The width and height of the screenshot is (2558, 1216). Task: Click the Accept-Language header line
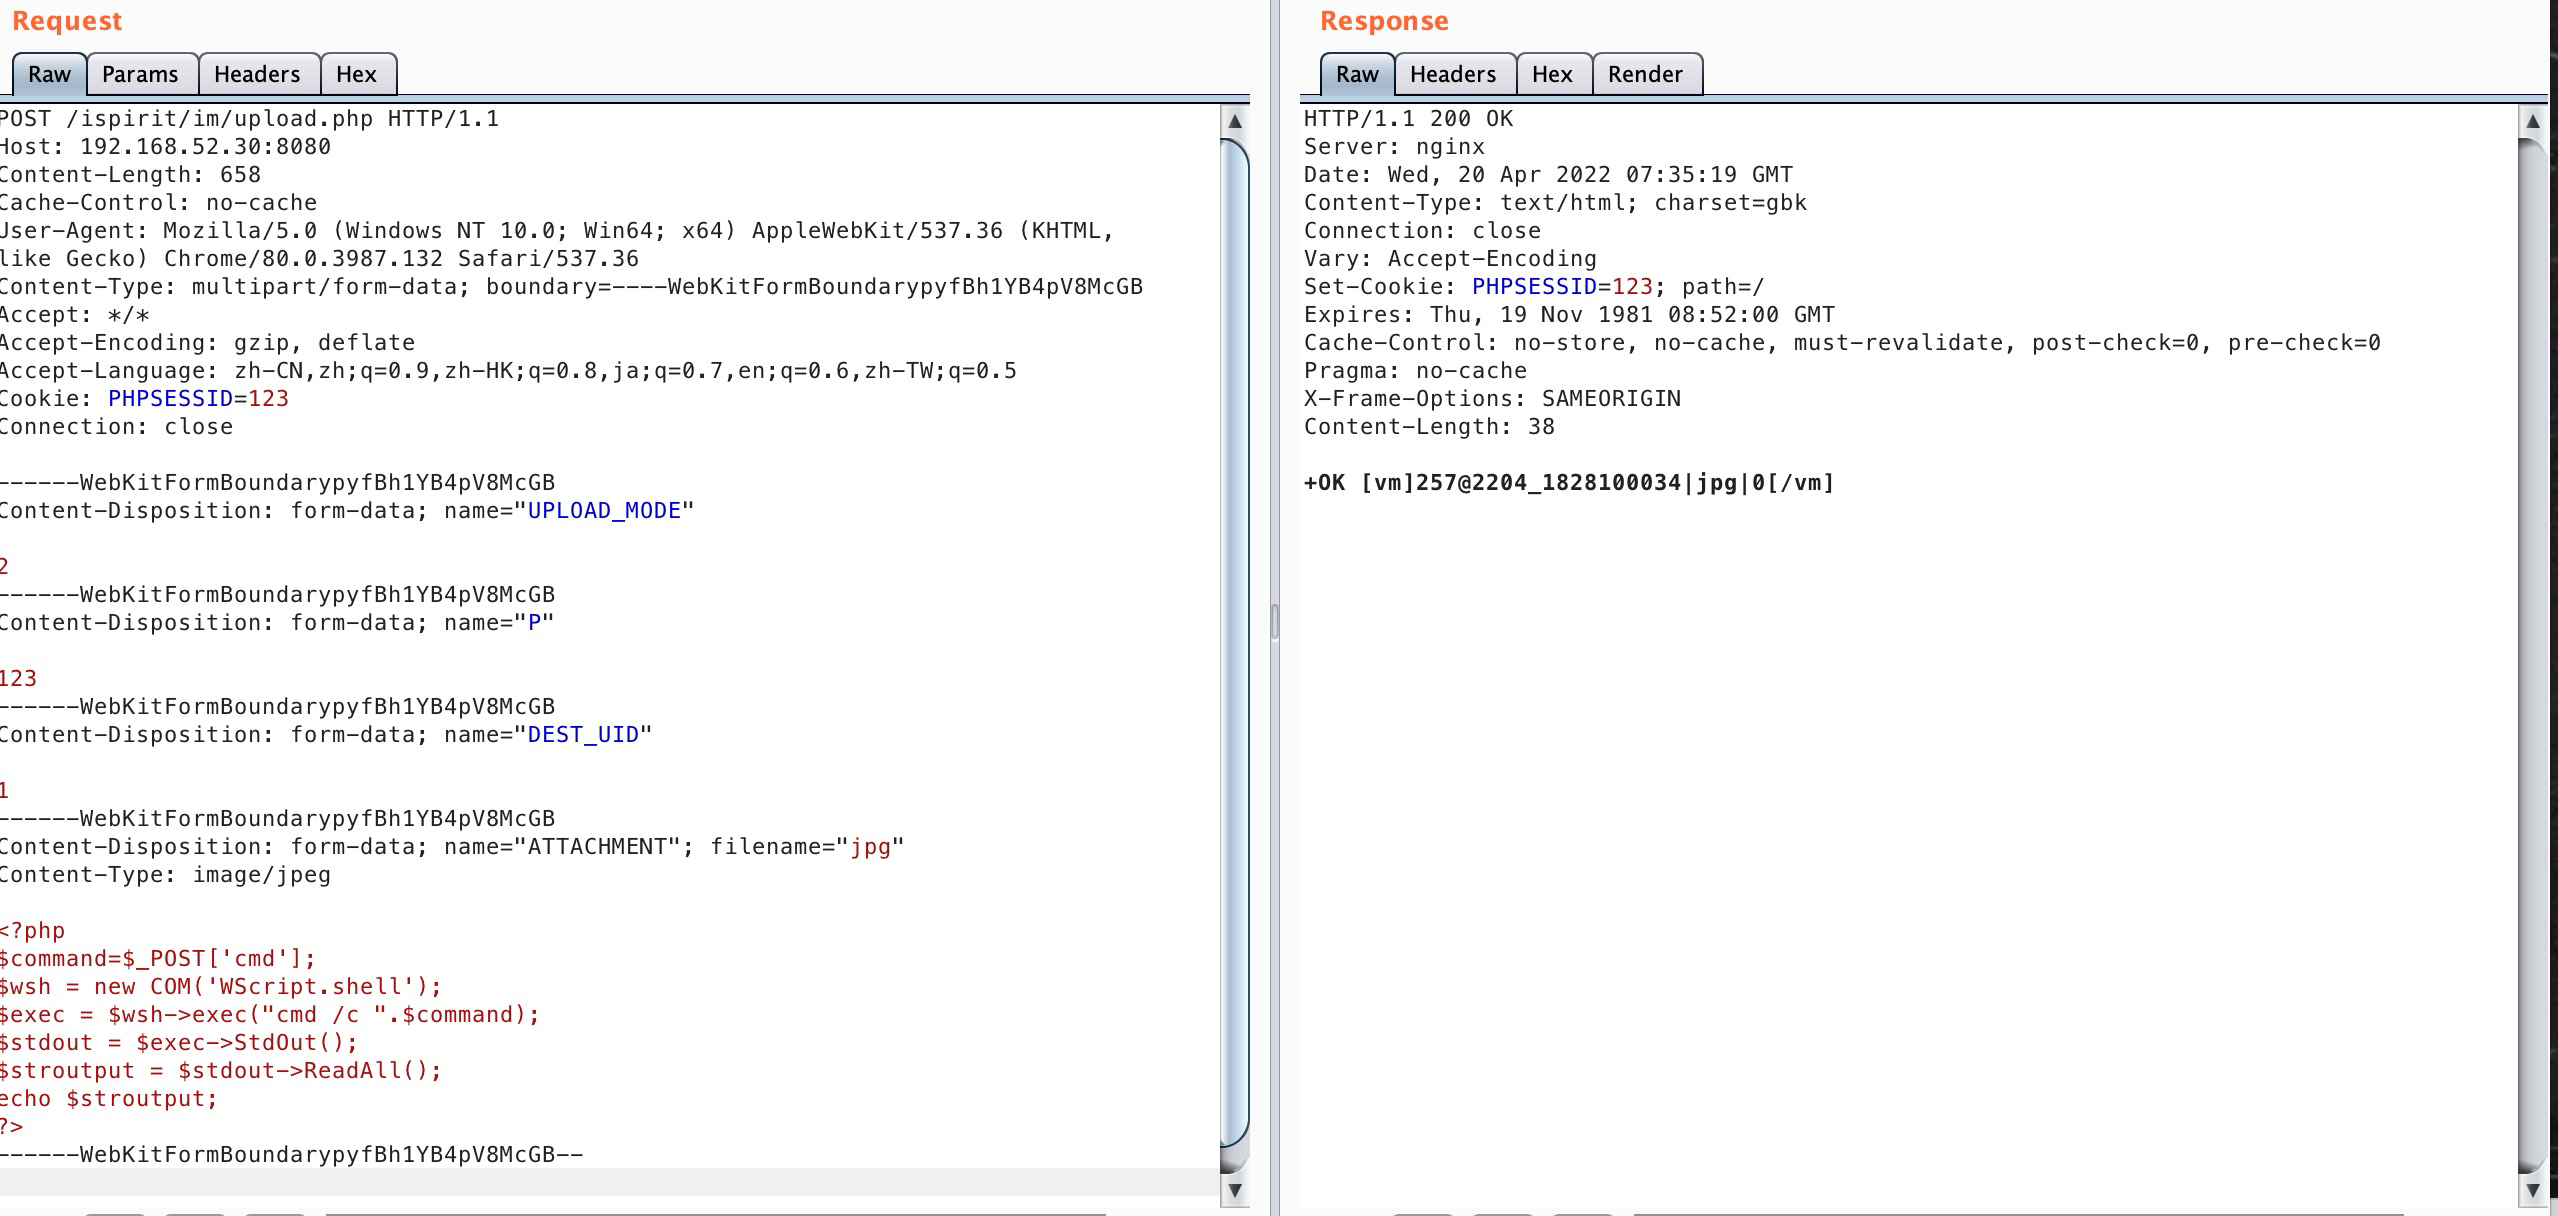tap(508, 371)
